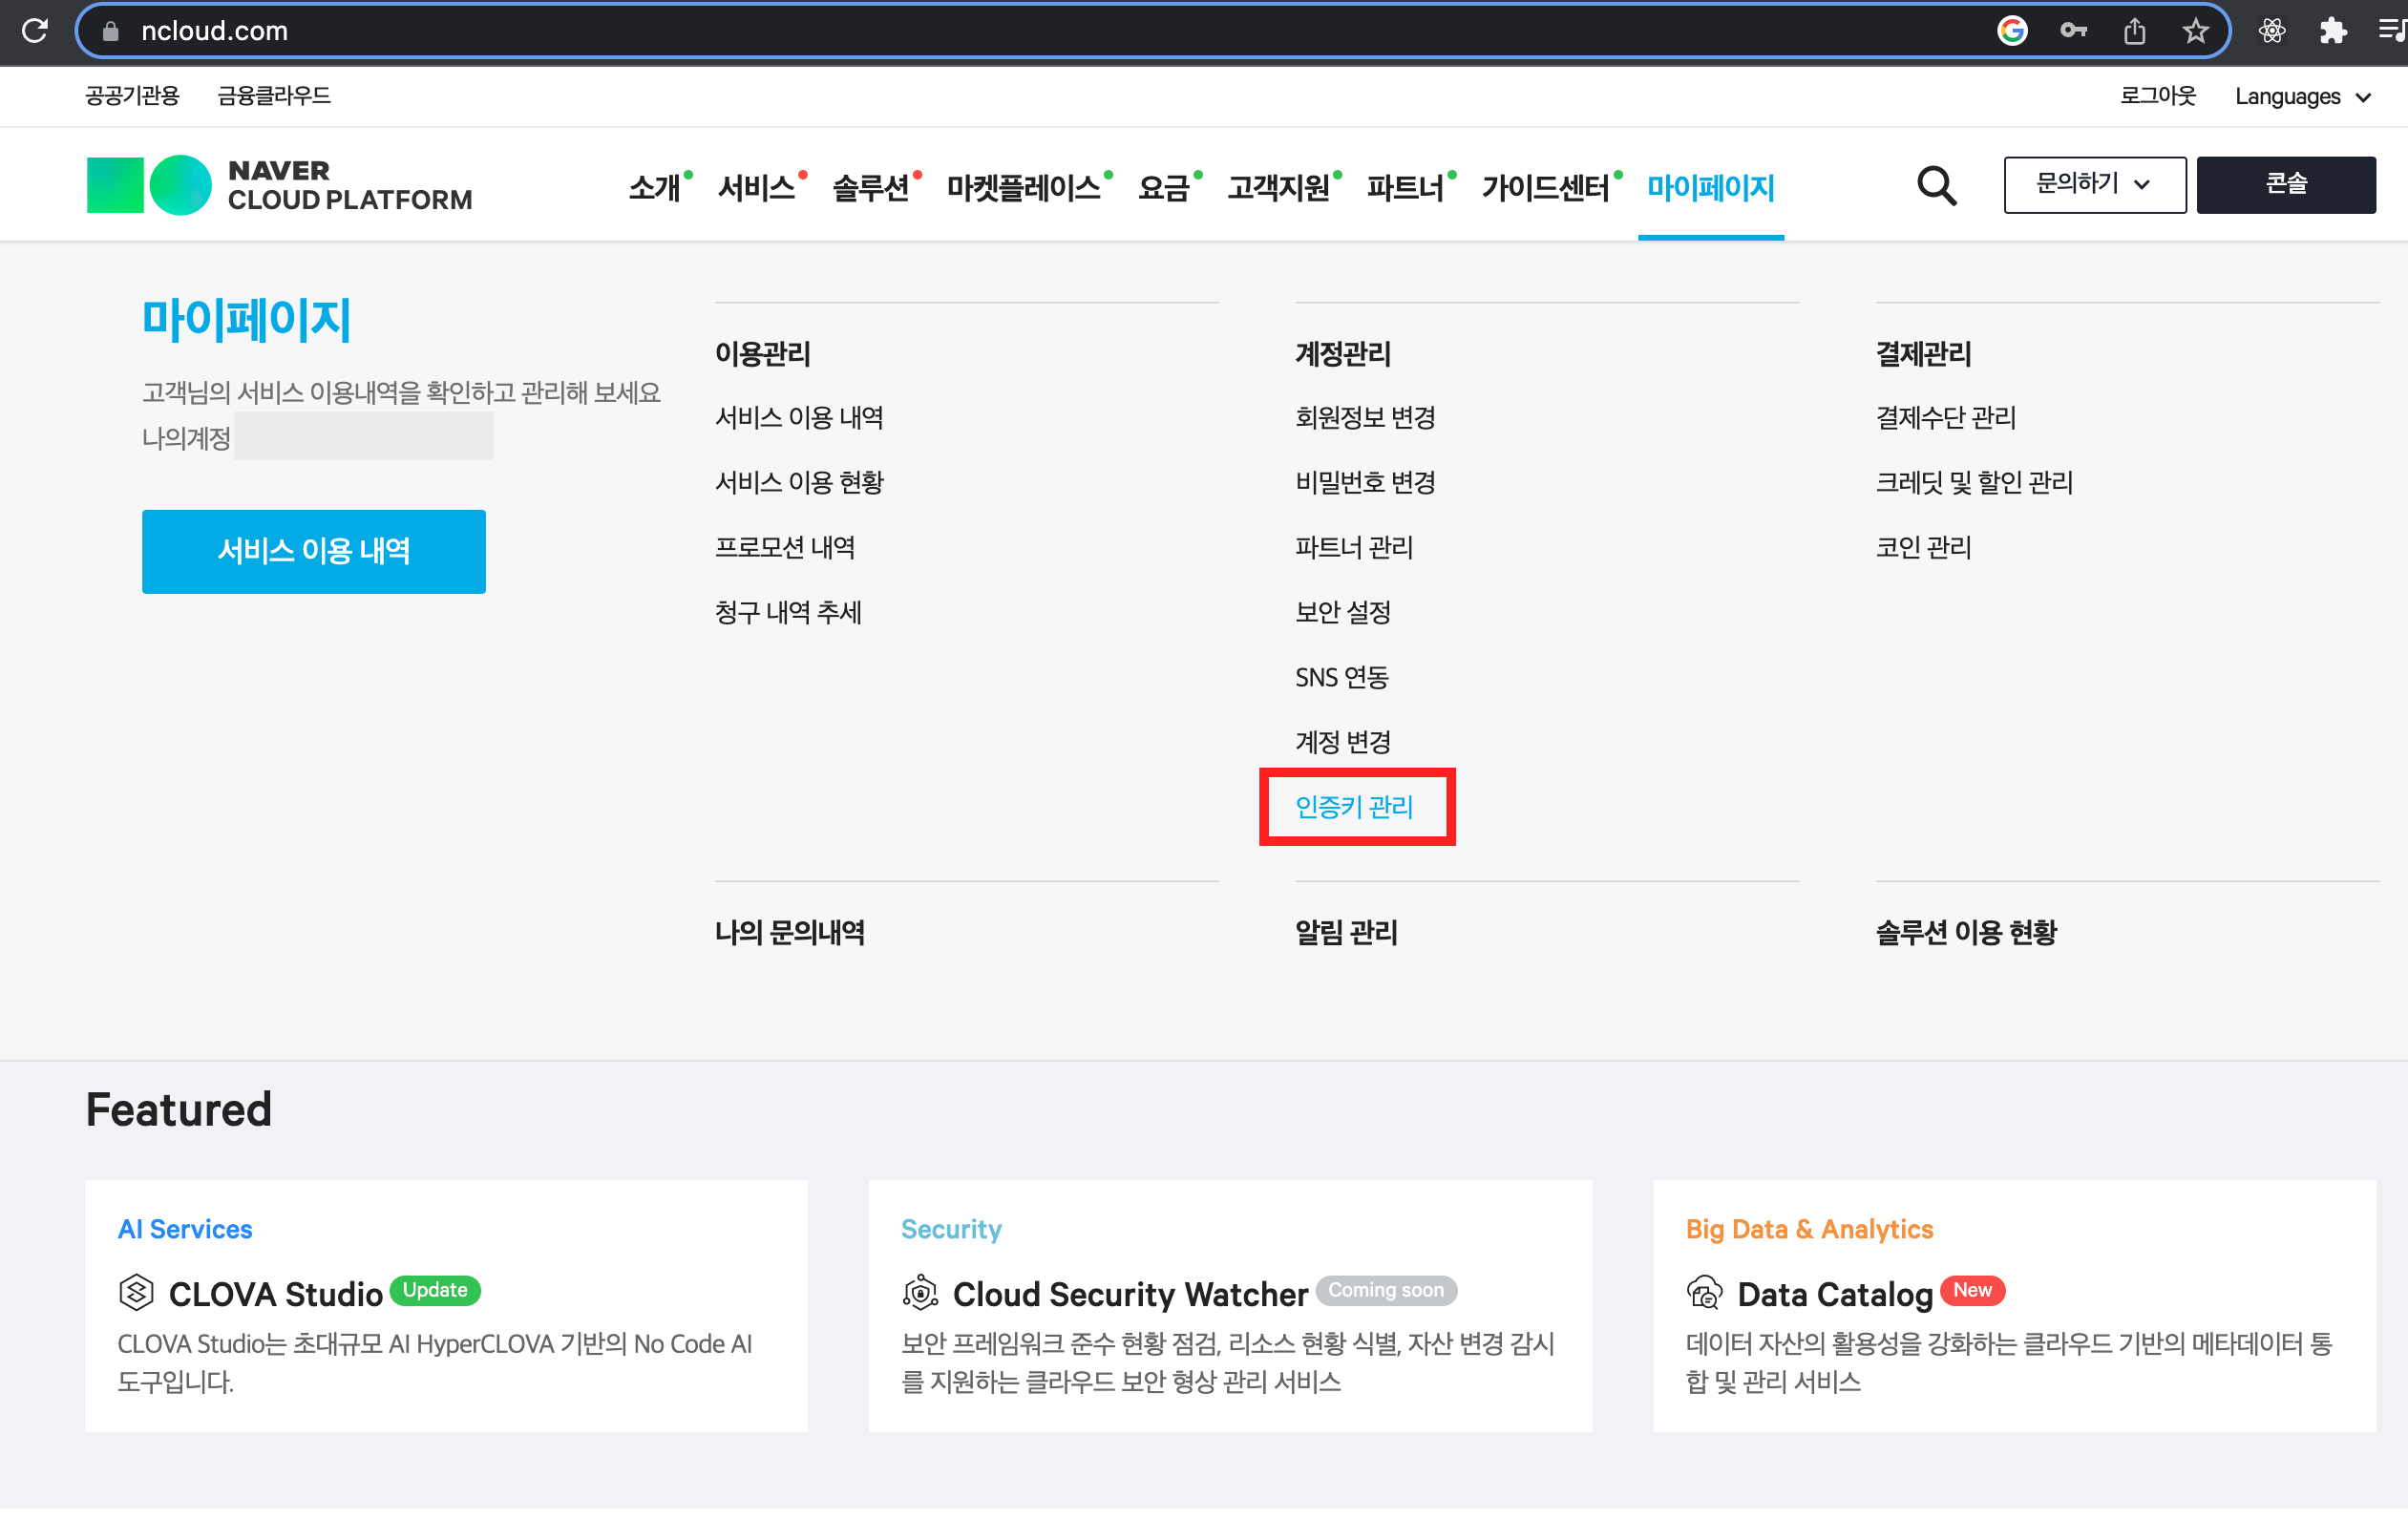Click the CLOVA Studio hexagon icon
2408x1520 pixels.
[x=136, y=1292]
